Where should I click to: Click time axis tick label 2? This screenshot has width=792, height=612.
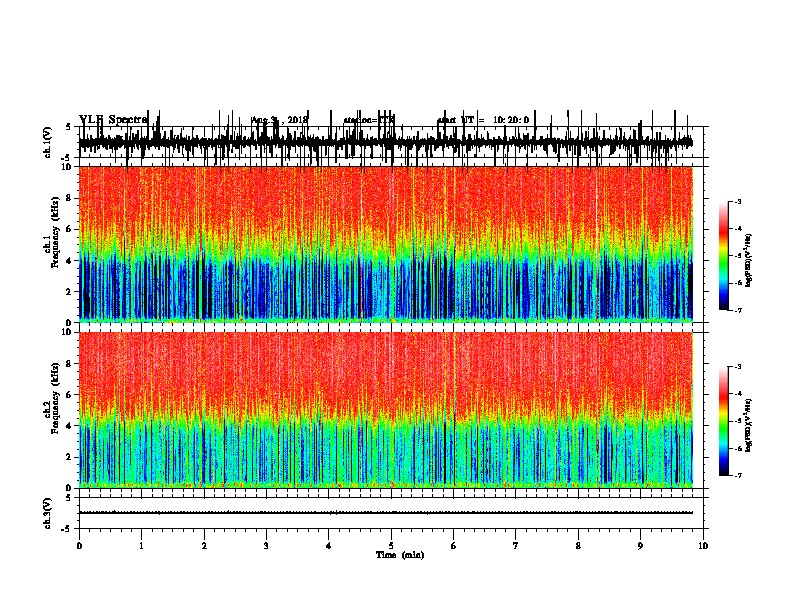click(204, 546)
